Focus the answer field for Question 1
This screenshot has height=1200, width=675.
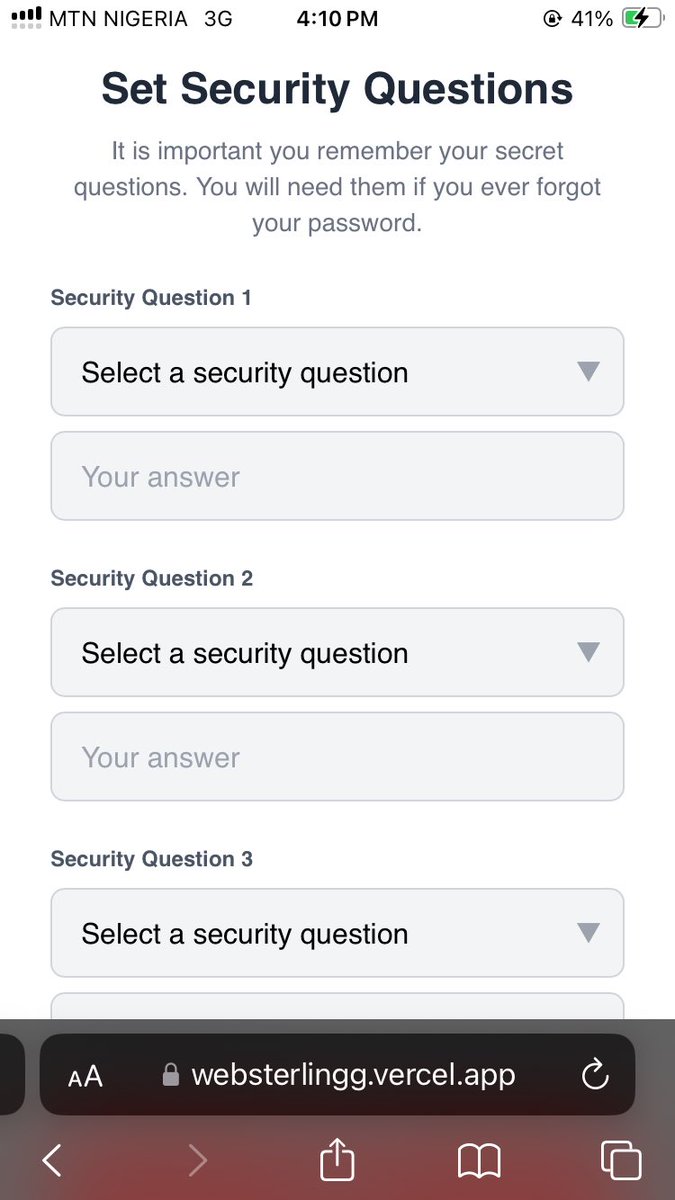pyautogui.click(x=337, y=476)
